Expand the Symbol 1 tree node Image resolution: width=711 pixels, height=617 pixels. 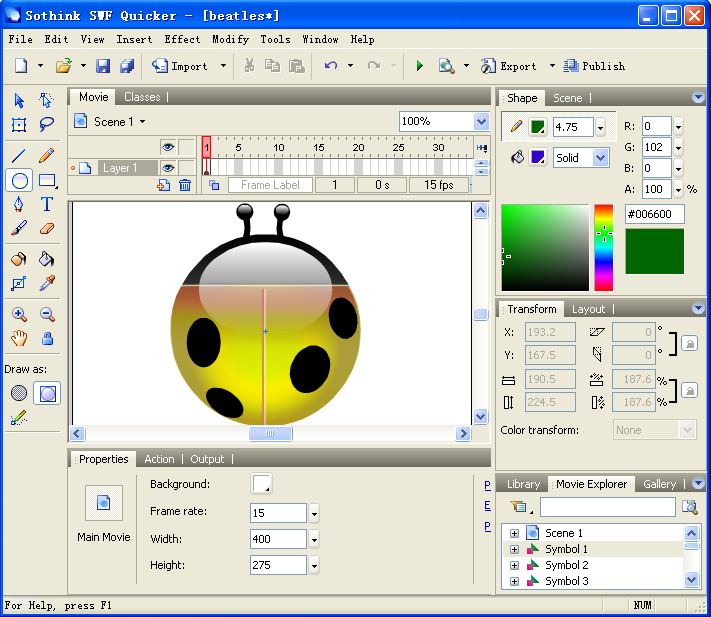click(x=514, y=549)
